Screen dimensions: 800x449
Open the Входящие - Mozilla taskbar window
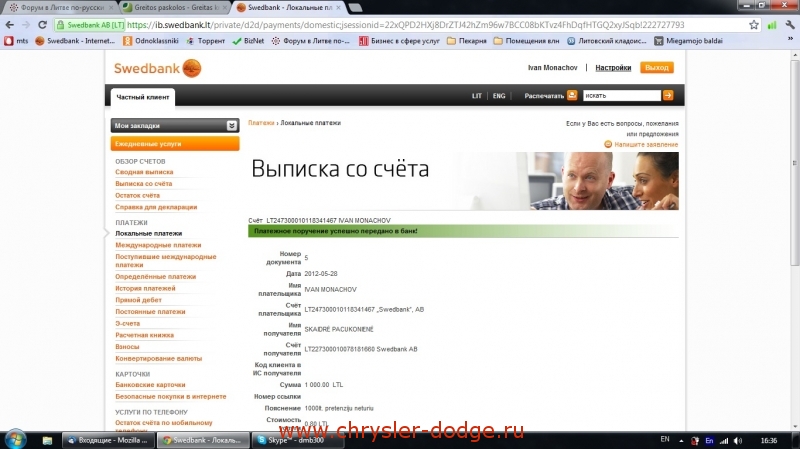(108, 440)
